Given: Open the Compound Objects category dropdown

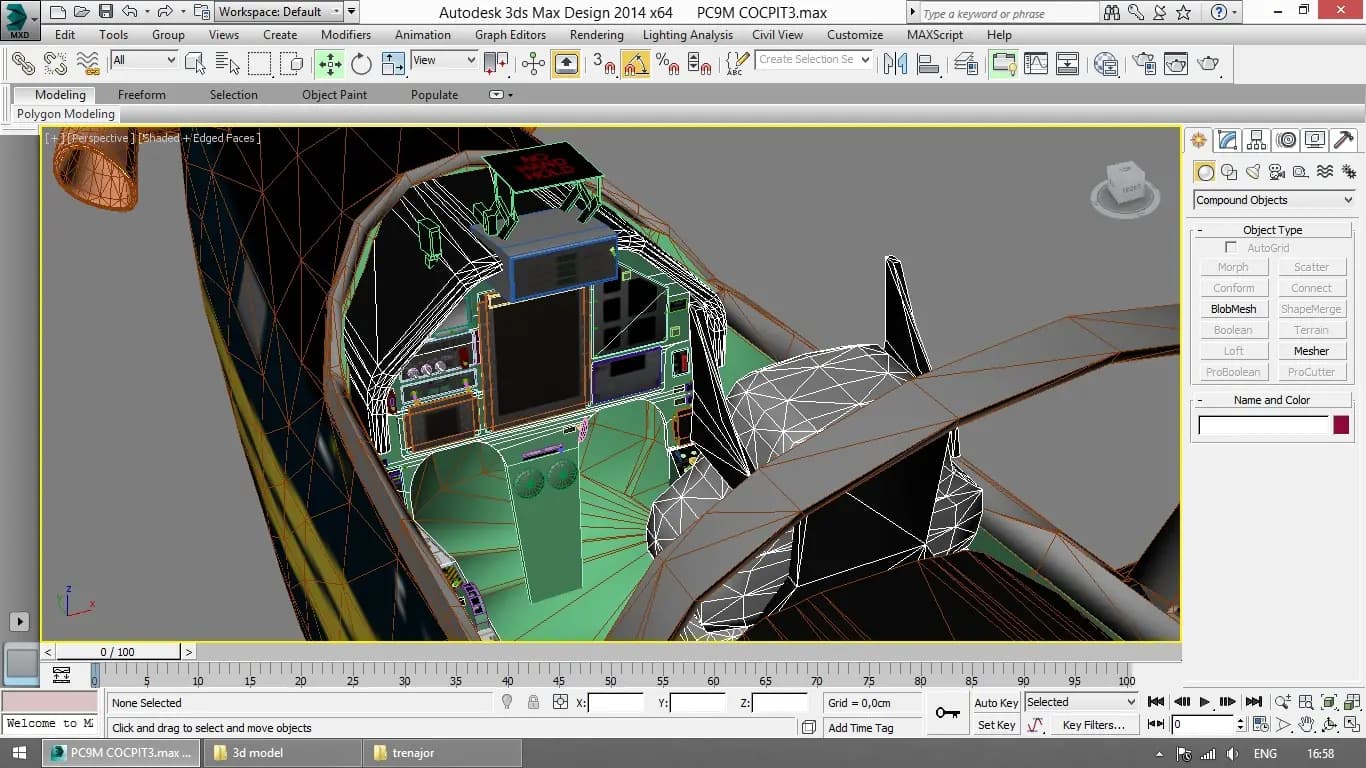Looking at the screenshot, I should (x=1274, y=200).
